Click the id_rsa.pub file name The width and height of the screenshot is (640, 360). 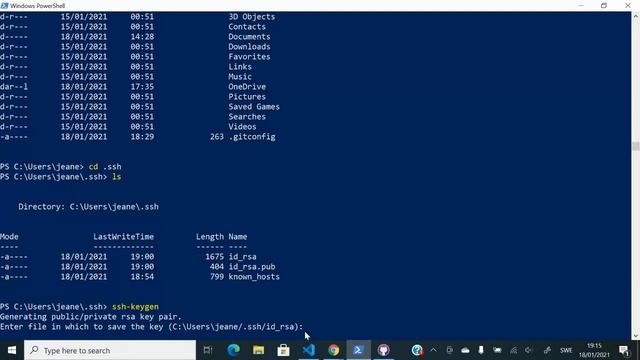[x=252, y=267]
